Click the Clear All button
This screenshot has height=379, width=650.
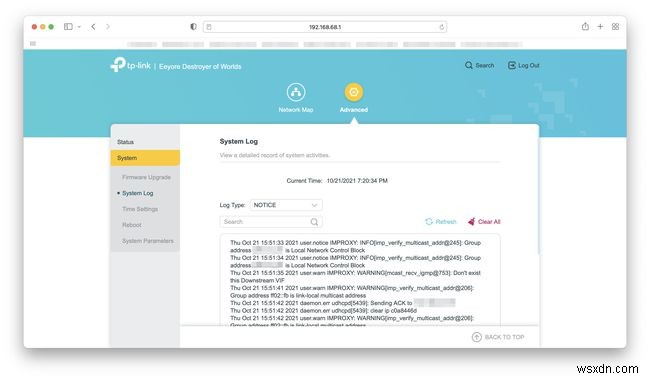point(484,222)
